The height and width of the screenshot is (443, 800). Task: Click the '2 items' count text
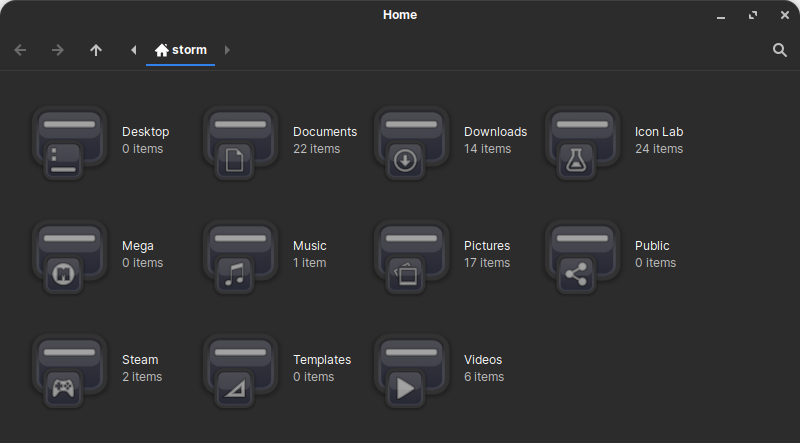pyautogui.click(x=142, y=377)
